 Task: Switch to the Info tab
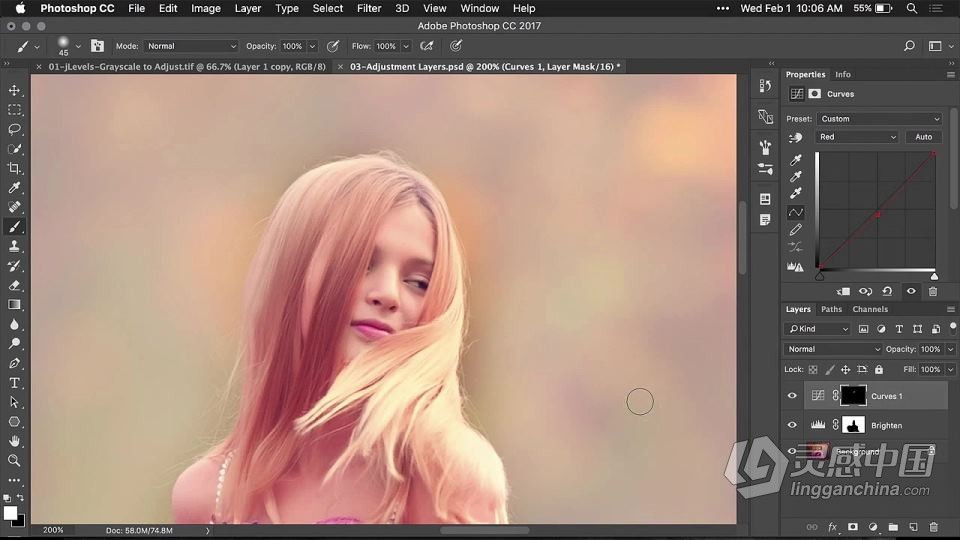(843, 74)
